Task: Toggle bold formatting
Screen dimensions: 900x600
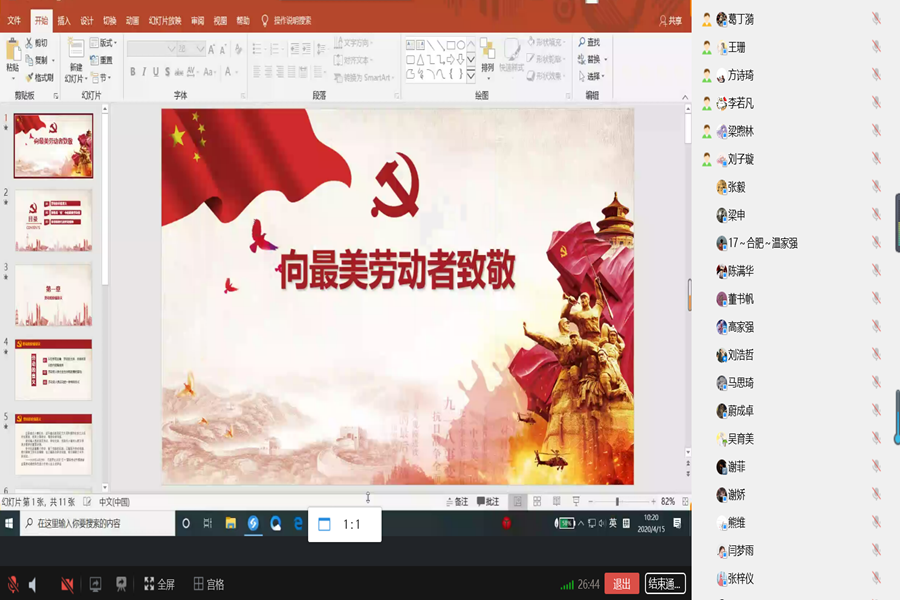Action: pyautogui.click(x=133, y=72)
